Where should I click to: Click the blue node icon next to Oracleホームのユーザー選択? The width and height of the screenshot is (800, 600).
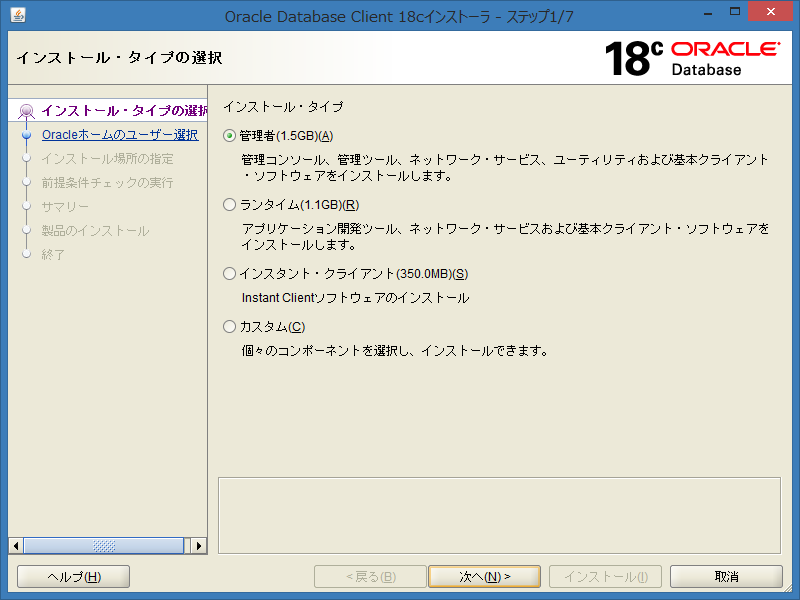pos(27,134)
